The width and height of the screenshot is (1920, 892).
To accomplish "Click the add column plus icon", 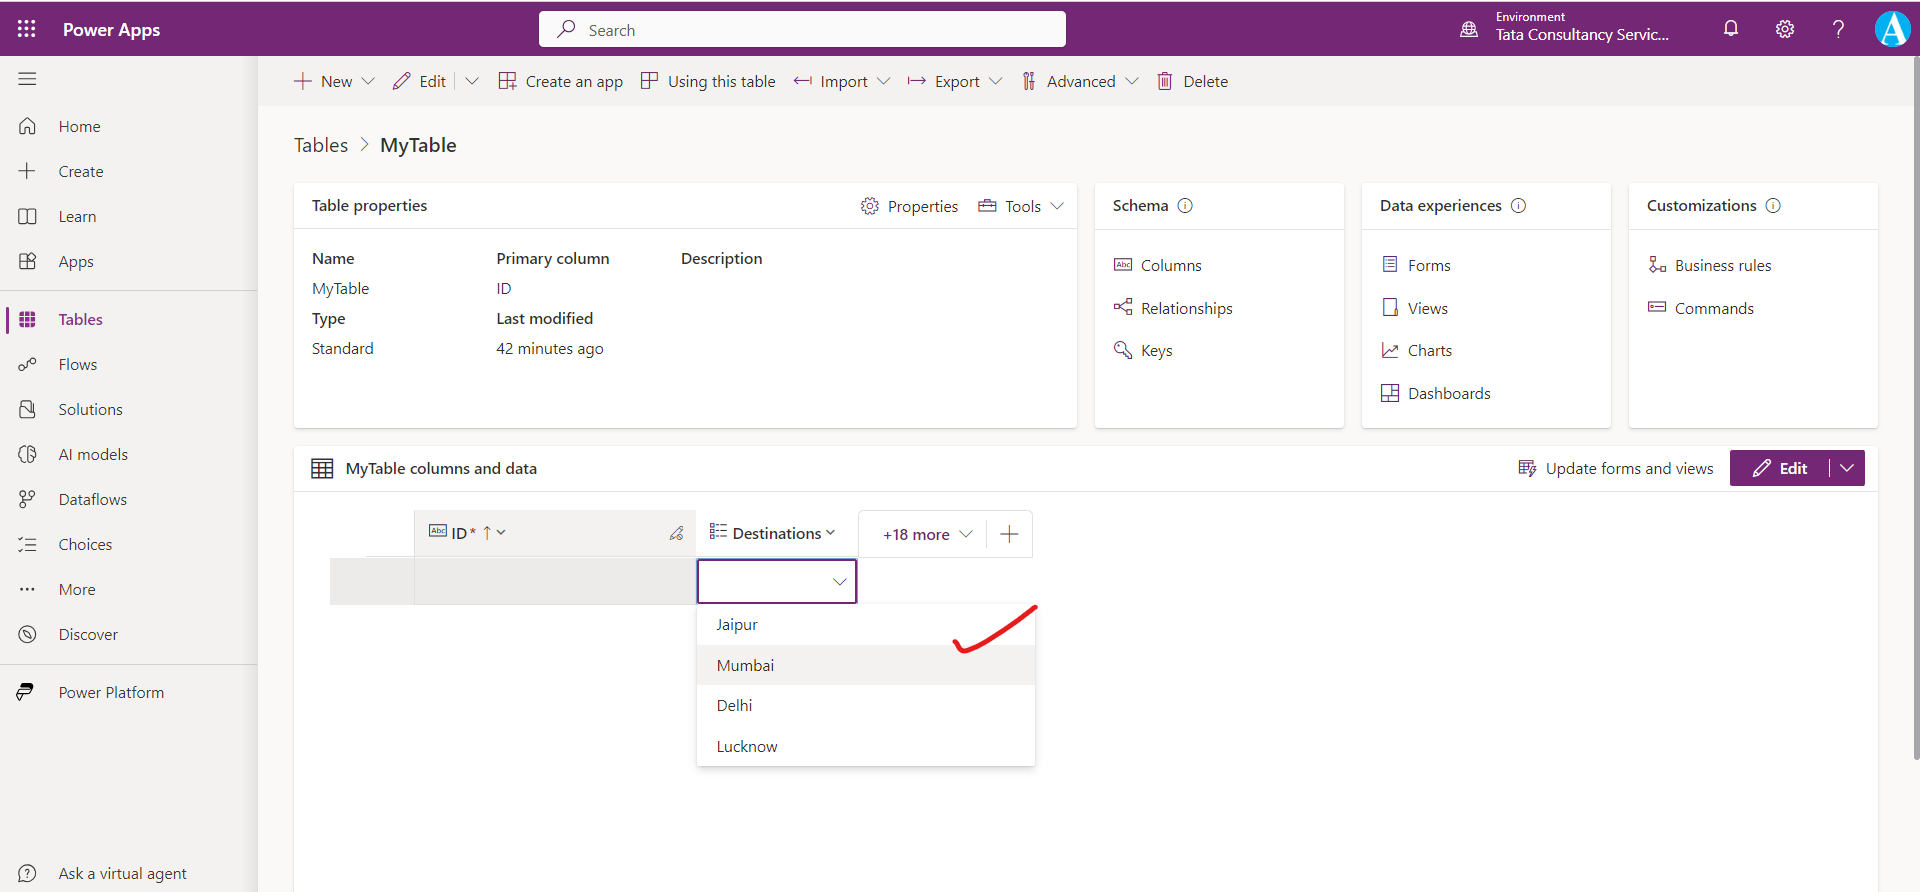I will click(x=1009, y=534).
